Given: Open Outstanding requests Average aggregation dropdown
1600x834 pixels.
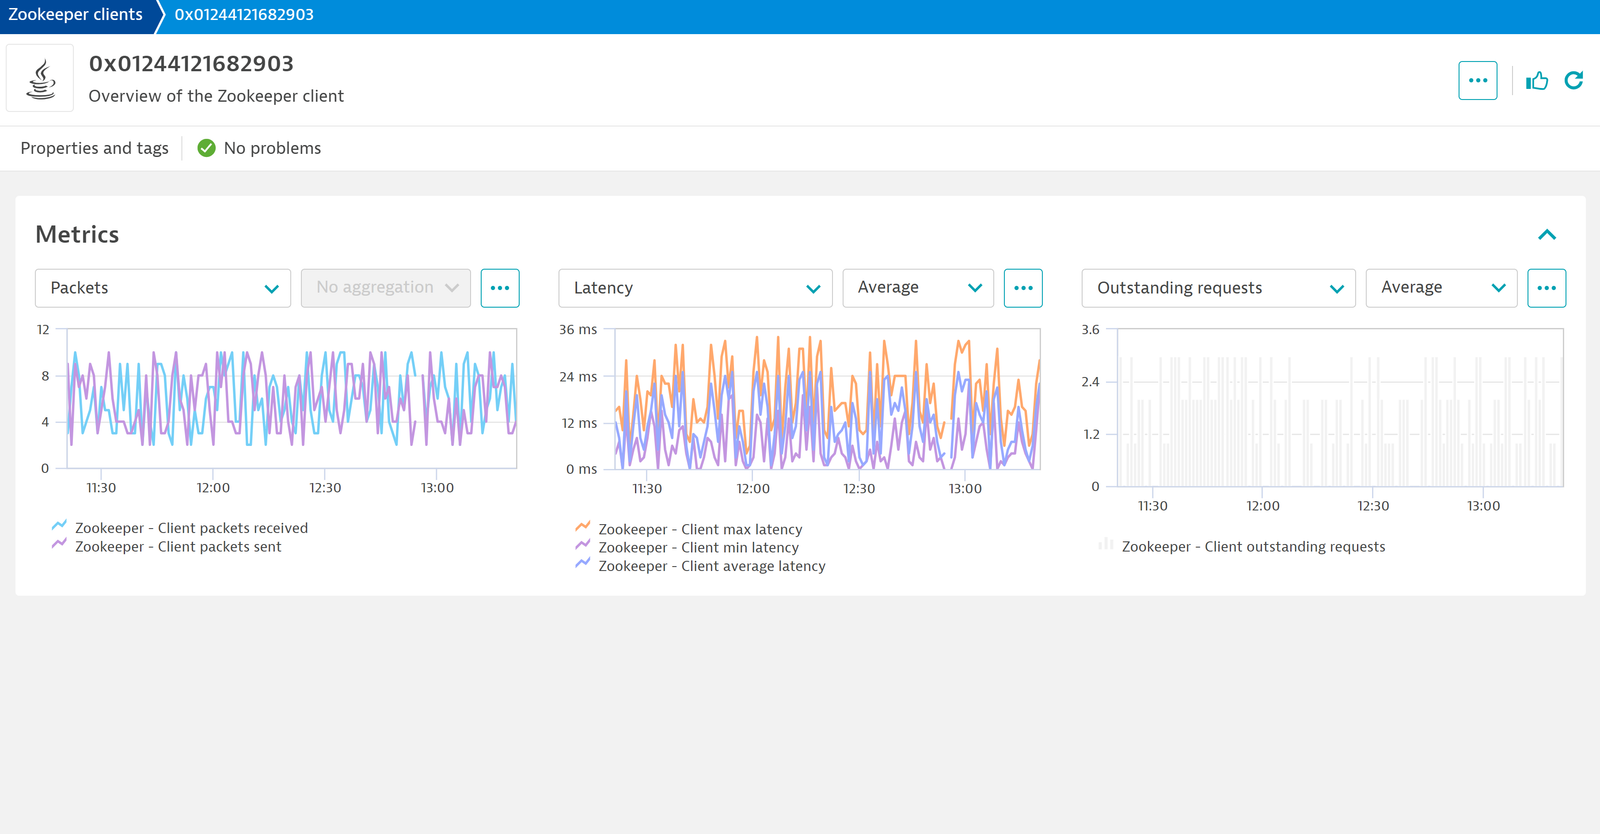Looking at the screenshot, I should pos(1441,288).
